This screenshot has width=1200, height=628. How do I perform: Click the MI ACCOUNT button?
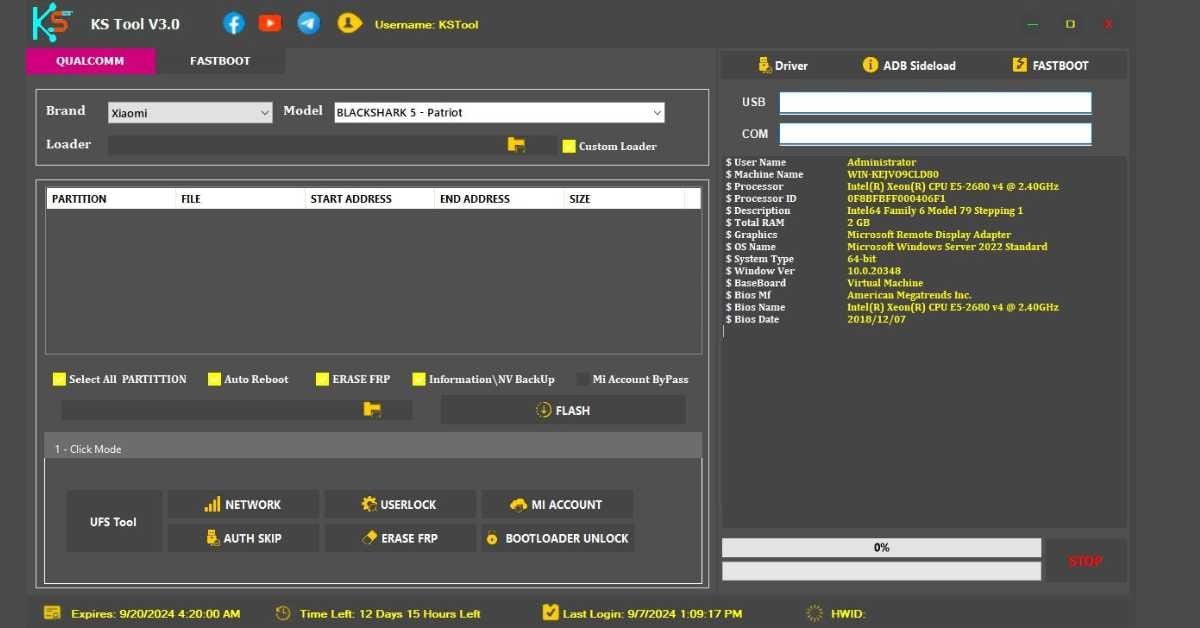[557, 505]
